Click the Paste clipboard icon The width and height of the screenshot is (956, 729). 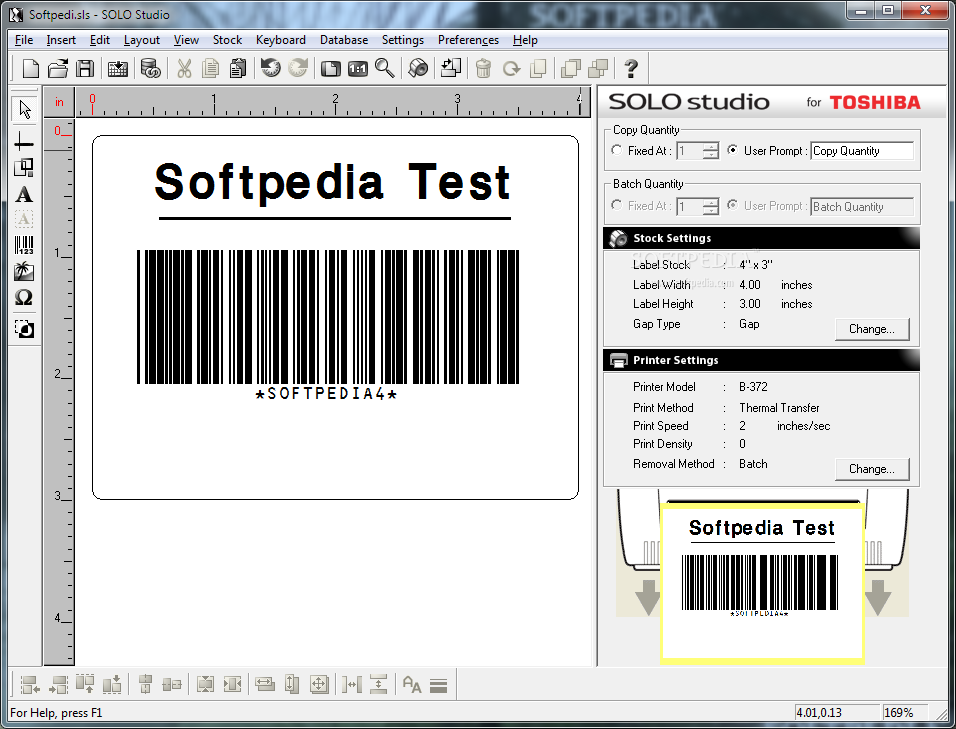pos(237,68)
